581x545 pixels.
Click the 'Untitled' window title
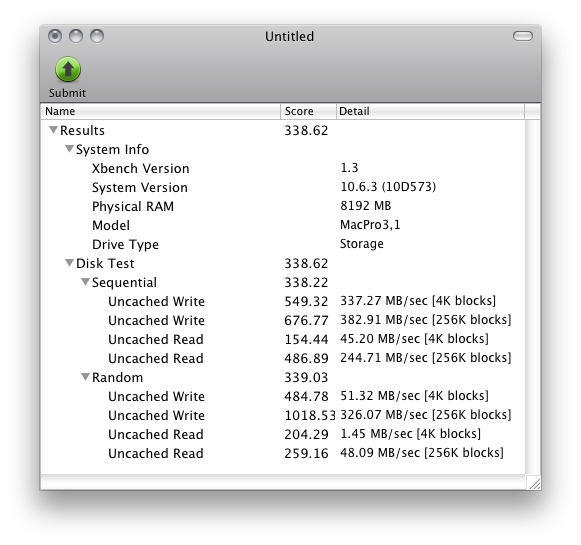tap(289, 36)
